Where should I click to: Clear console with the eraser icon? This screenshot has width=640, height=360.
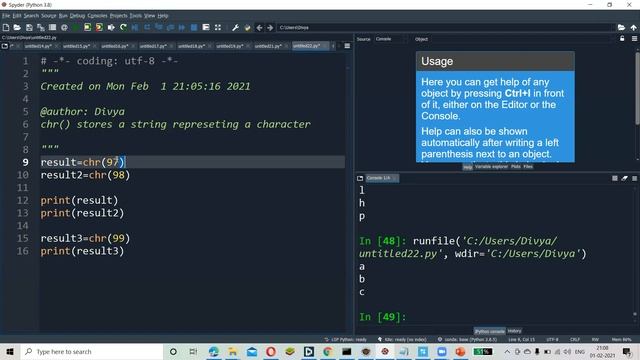(624, 178)
